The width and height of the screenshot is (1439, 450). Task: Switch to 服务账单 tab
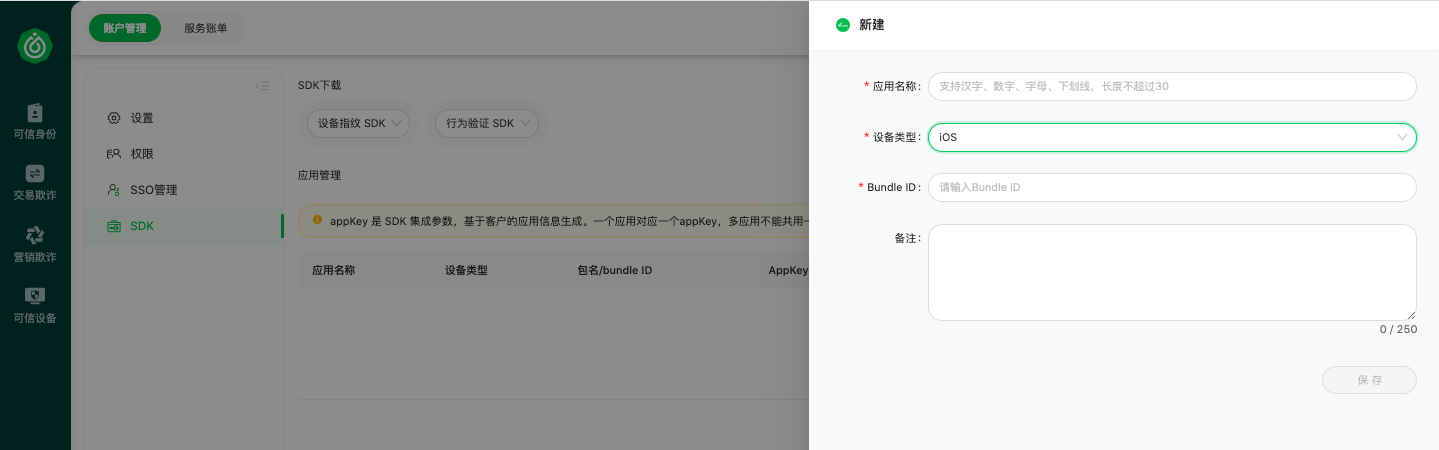coord(205,28)
